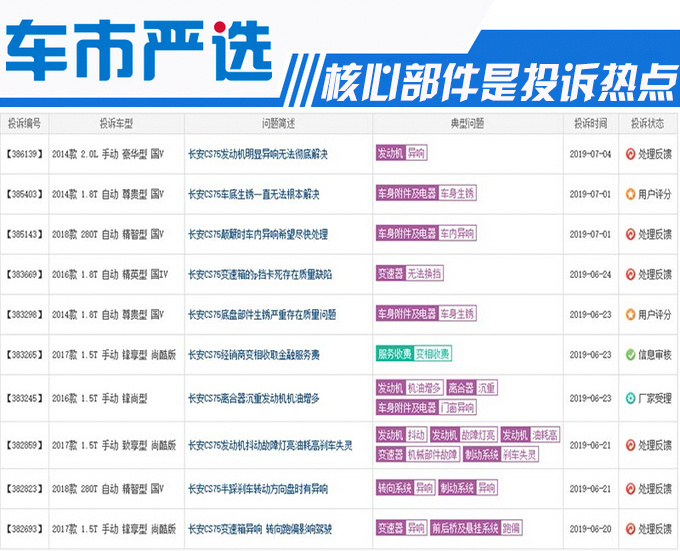Click the 油耗高 issue tag
680x551 pixels.
[545, 434]
